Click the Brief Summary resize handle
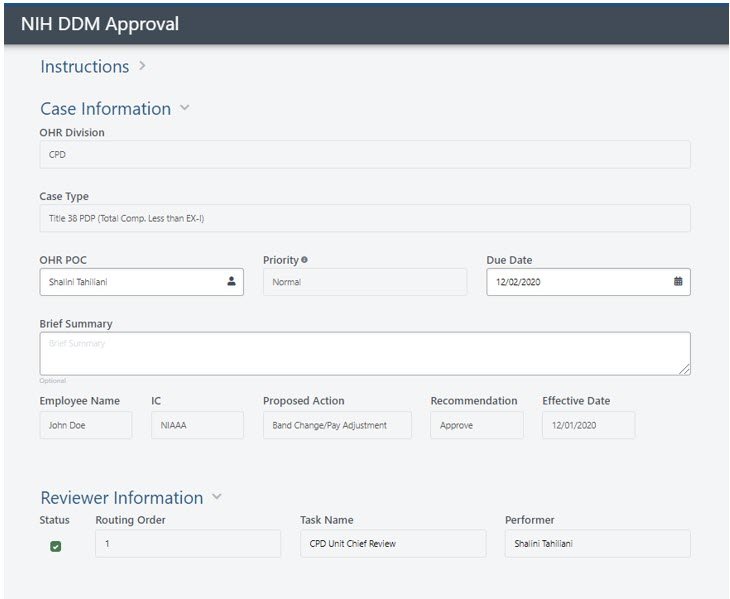Viewport: 730px width, 599px height. (x=684, y=370)
